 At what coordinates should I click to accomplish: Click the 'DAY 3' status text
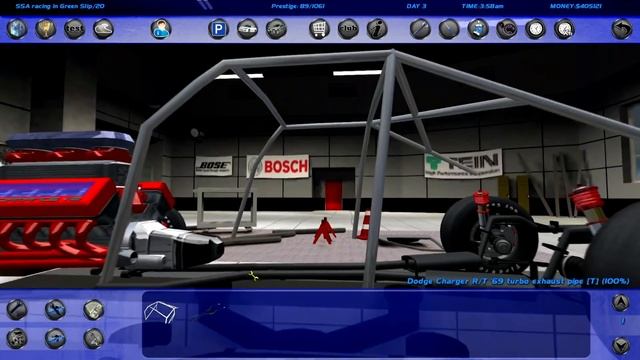[416, 6]
